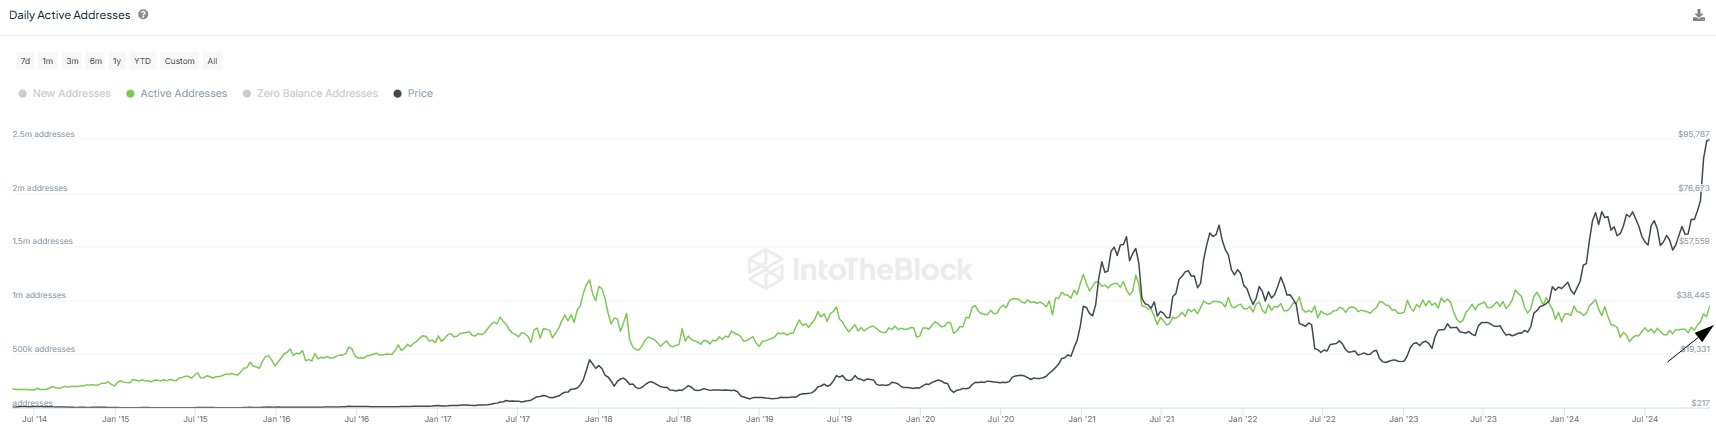Click the IntoTheBlock watermark logo
The image size is (1716, 432).
point(860,269)
